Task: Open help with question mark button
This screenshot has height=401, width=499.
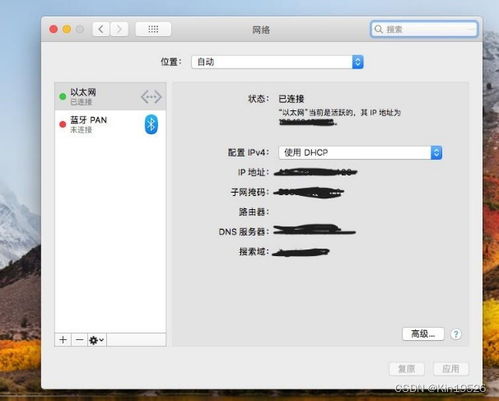Action: tap(456, 334)
